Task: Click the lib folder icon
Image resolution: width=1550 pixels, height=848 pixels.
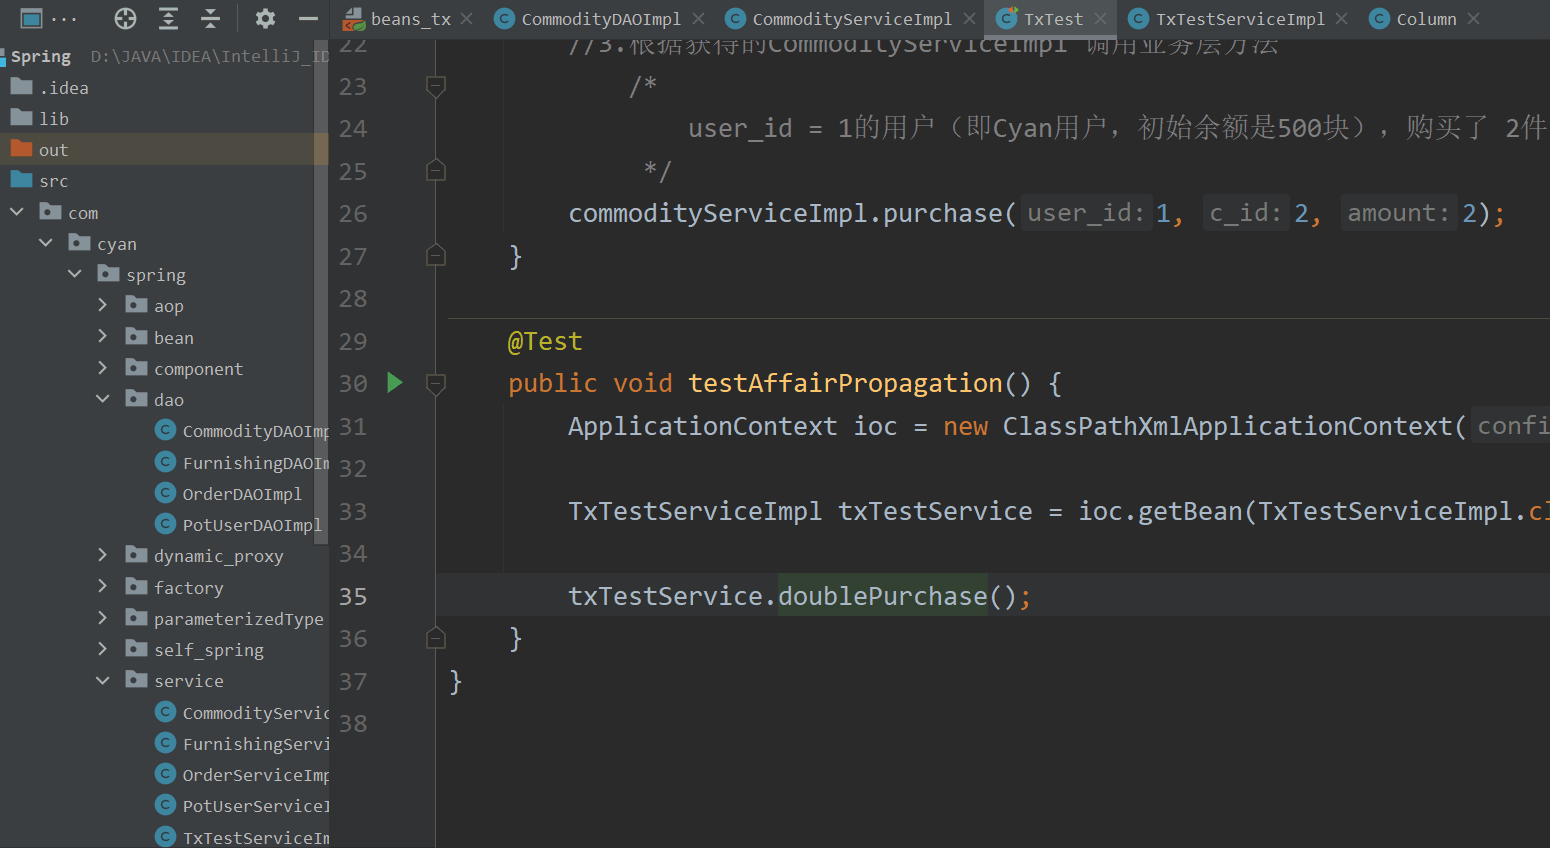Action: tap(21, 118)
